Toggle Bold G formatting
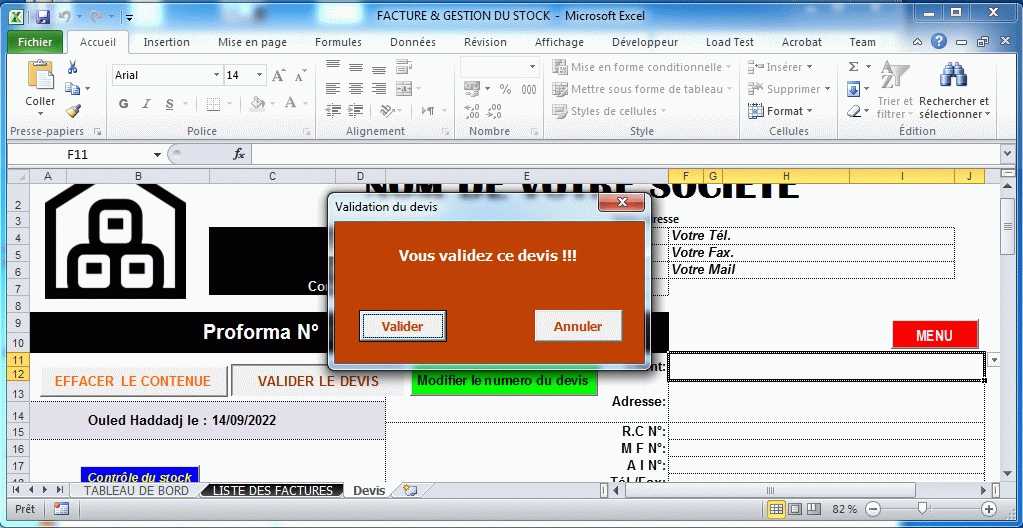The image size is (1023, 528). [123, 104]
